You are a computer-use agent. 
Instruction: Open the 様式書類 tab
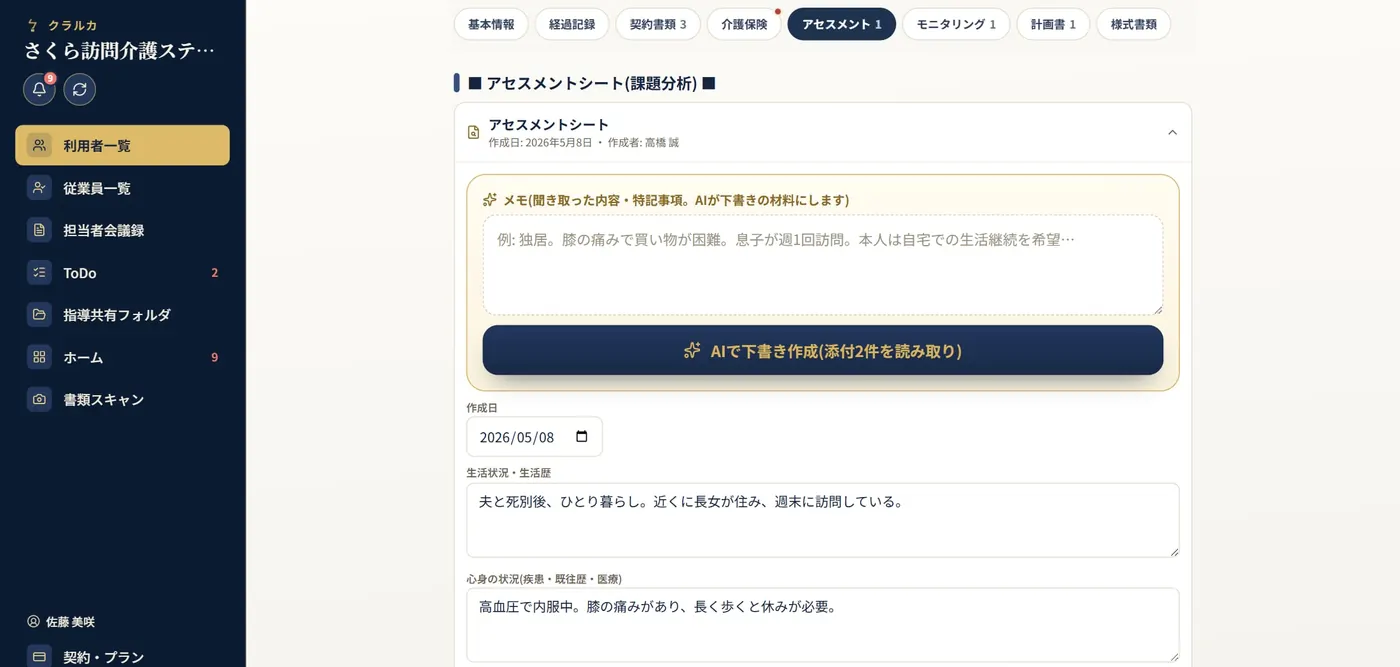point(1134,24)
